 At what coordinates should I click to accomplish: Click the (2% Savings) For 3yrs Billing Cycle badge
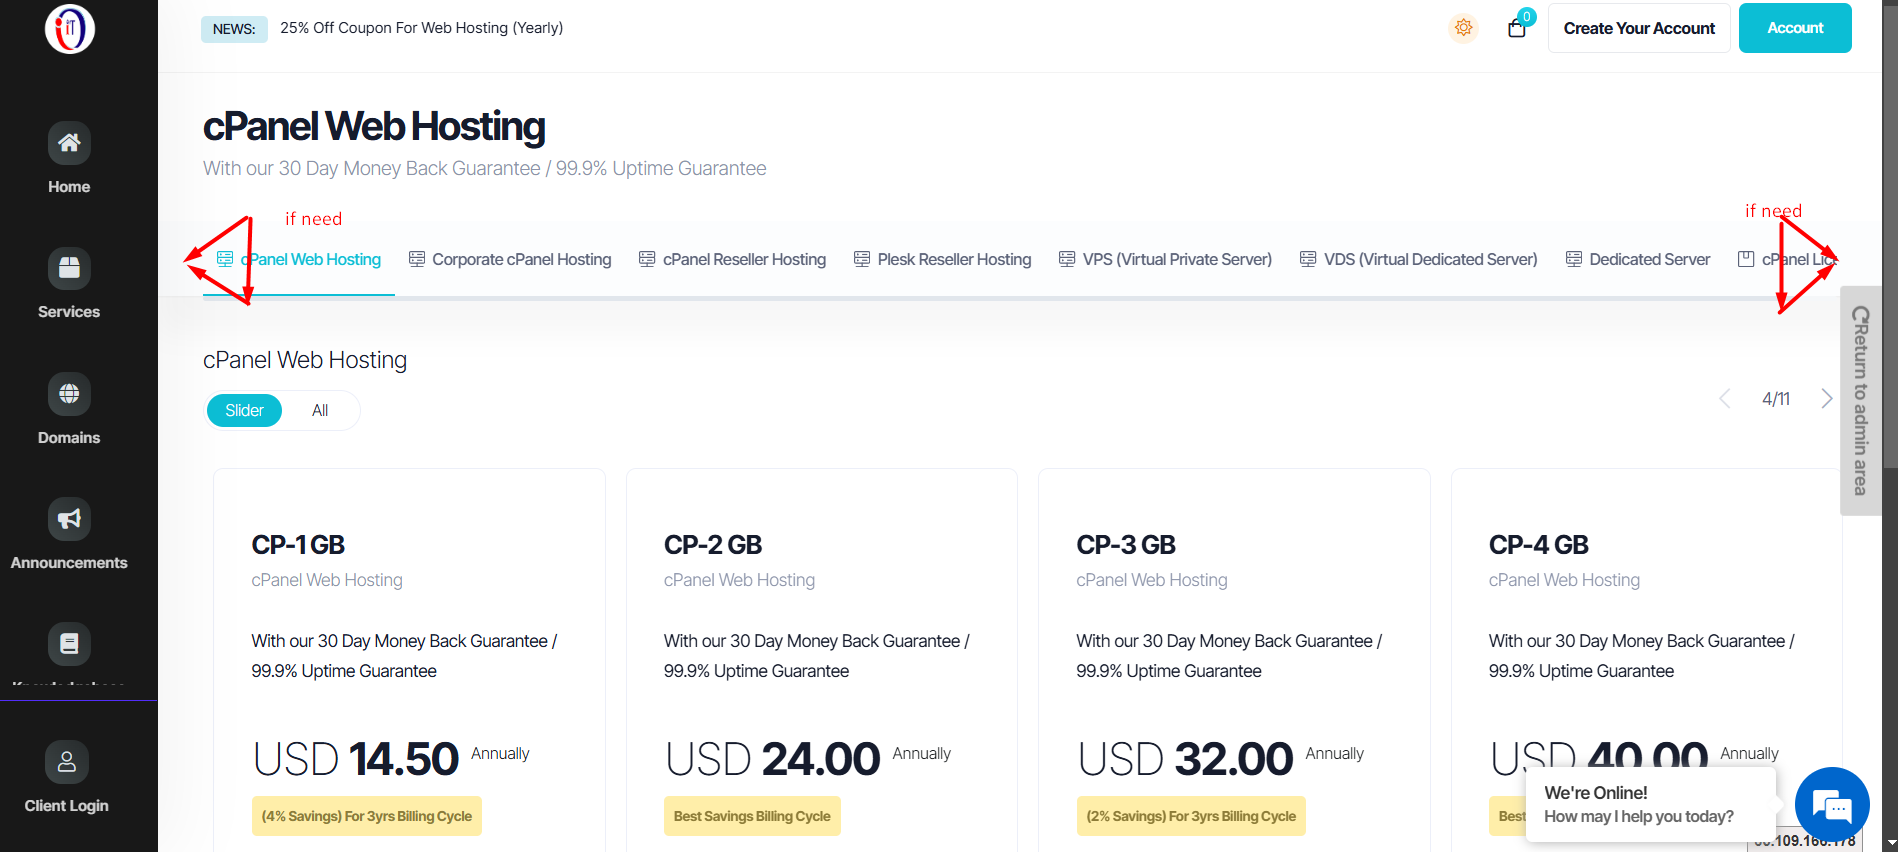coord(1191,816)
